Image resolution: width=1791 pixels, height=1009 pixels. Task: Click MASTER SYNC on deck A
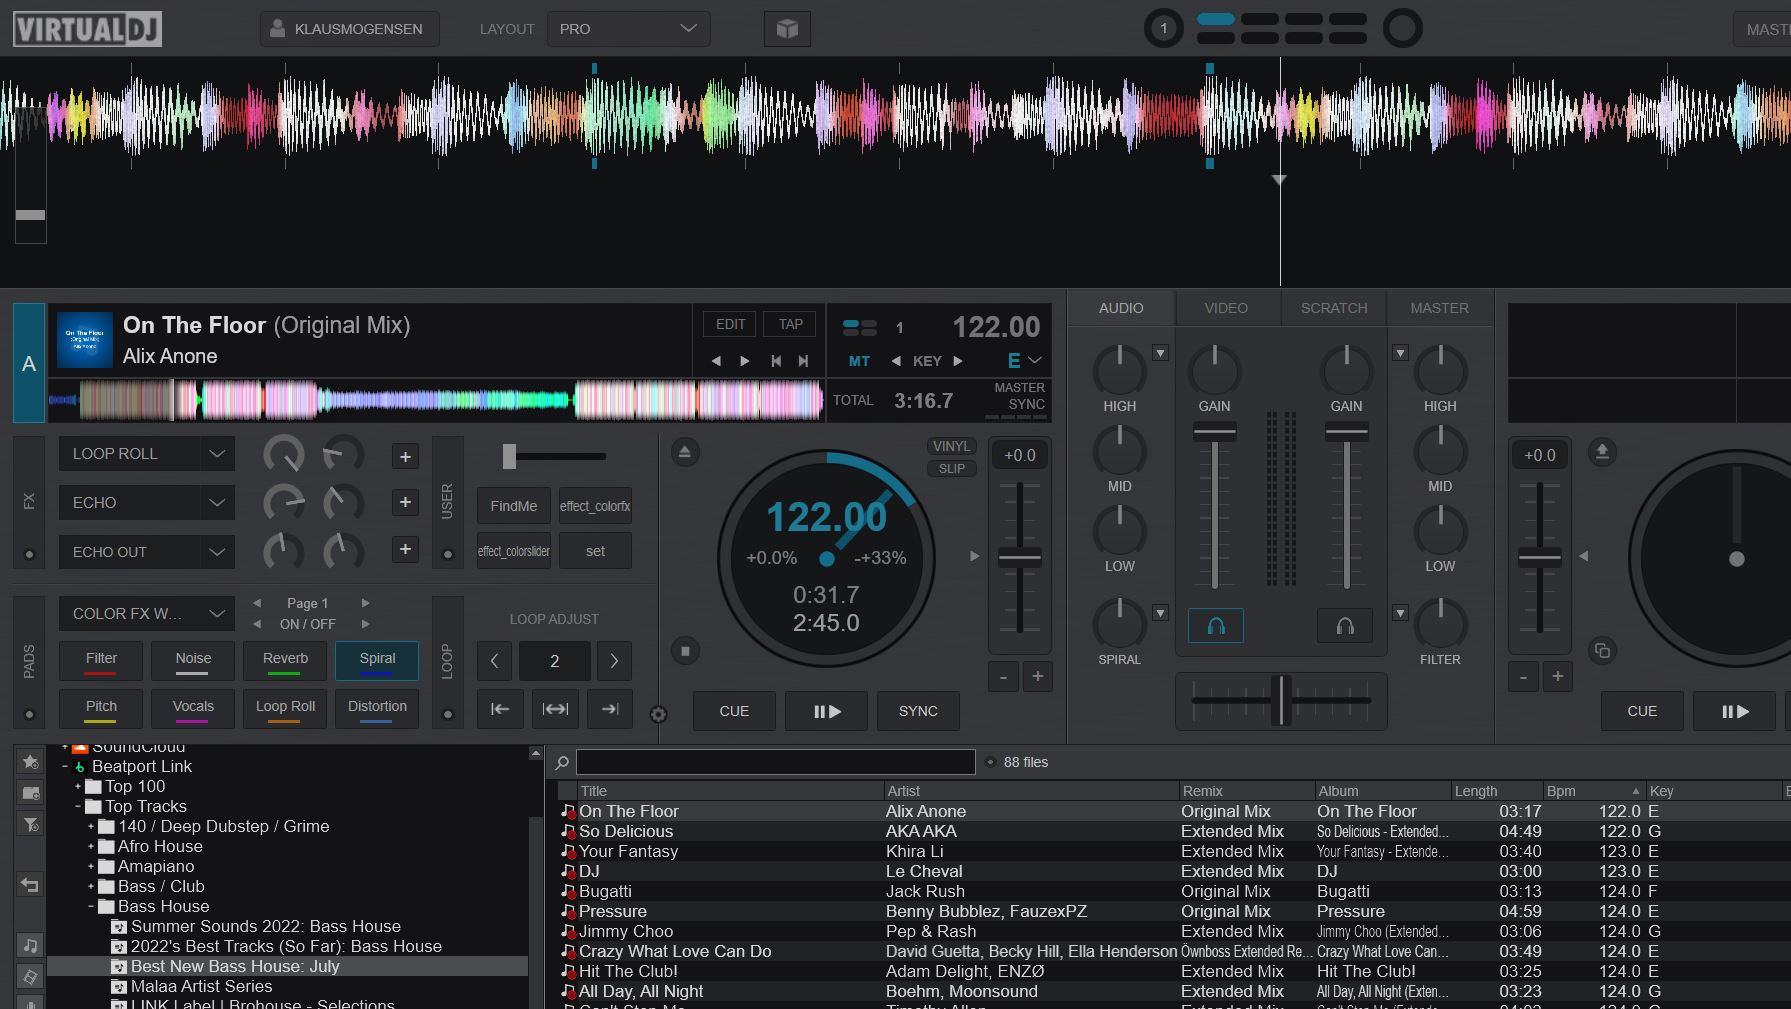[x=1018, y=397]
